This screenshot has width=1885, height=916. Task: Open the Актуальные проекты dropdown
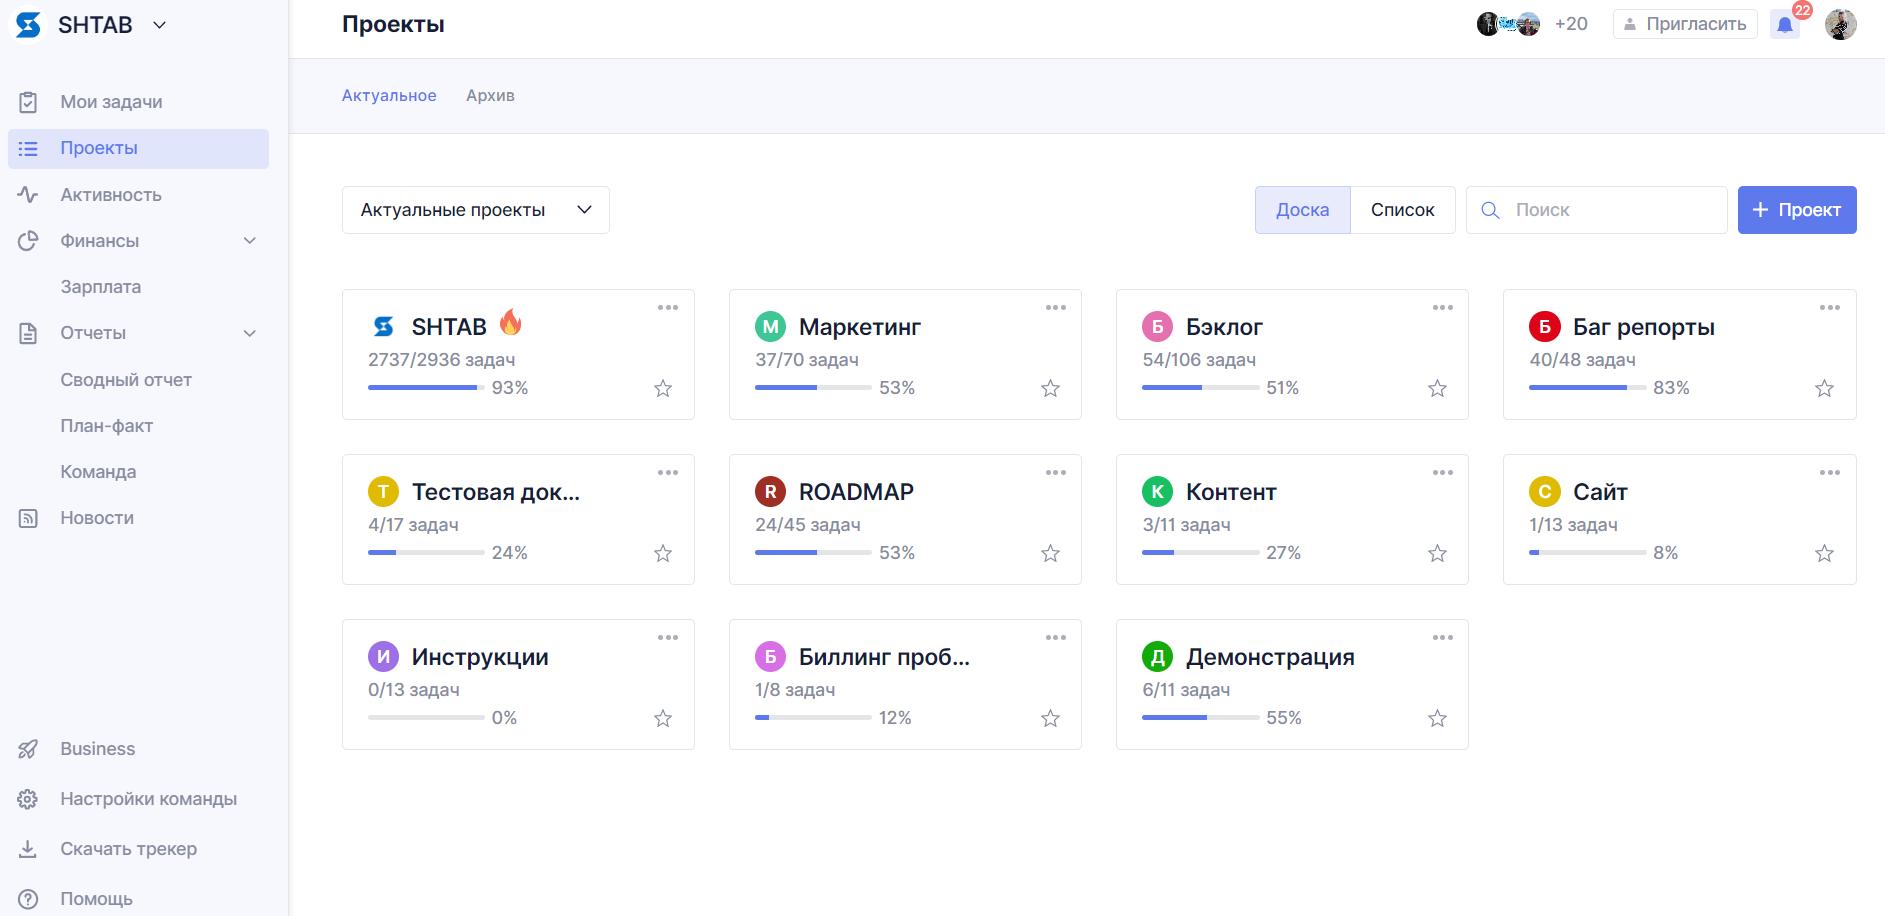(476, 210)
